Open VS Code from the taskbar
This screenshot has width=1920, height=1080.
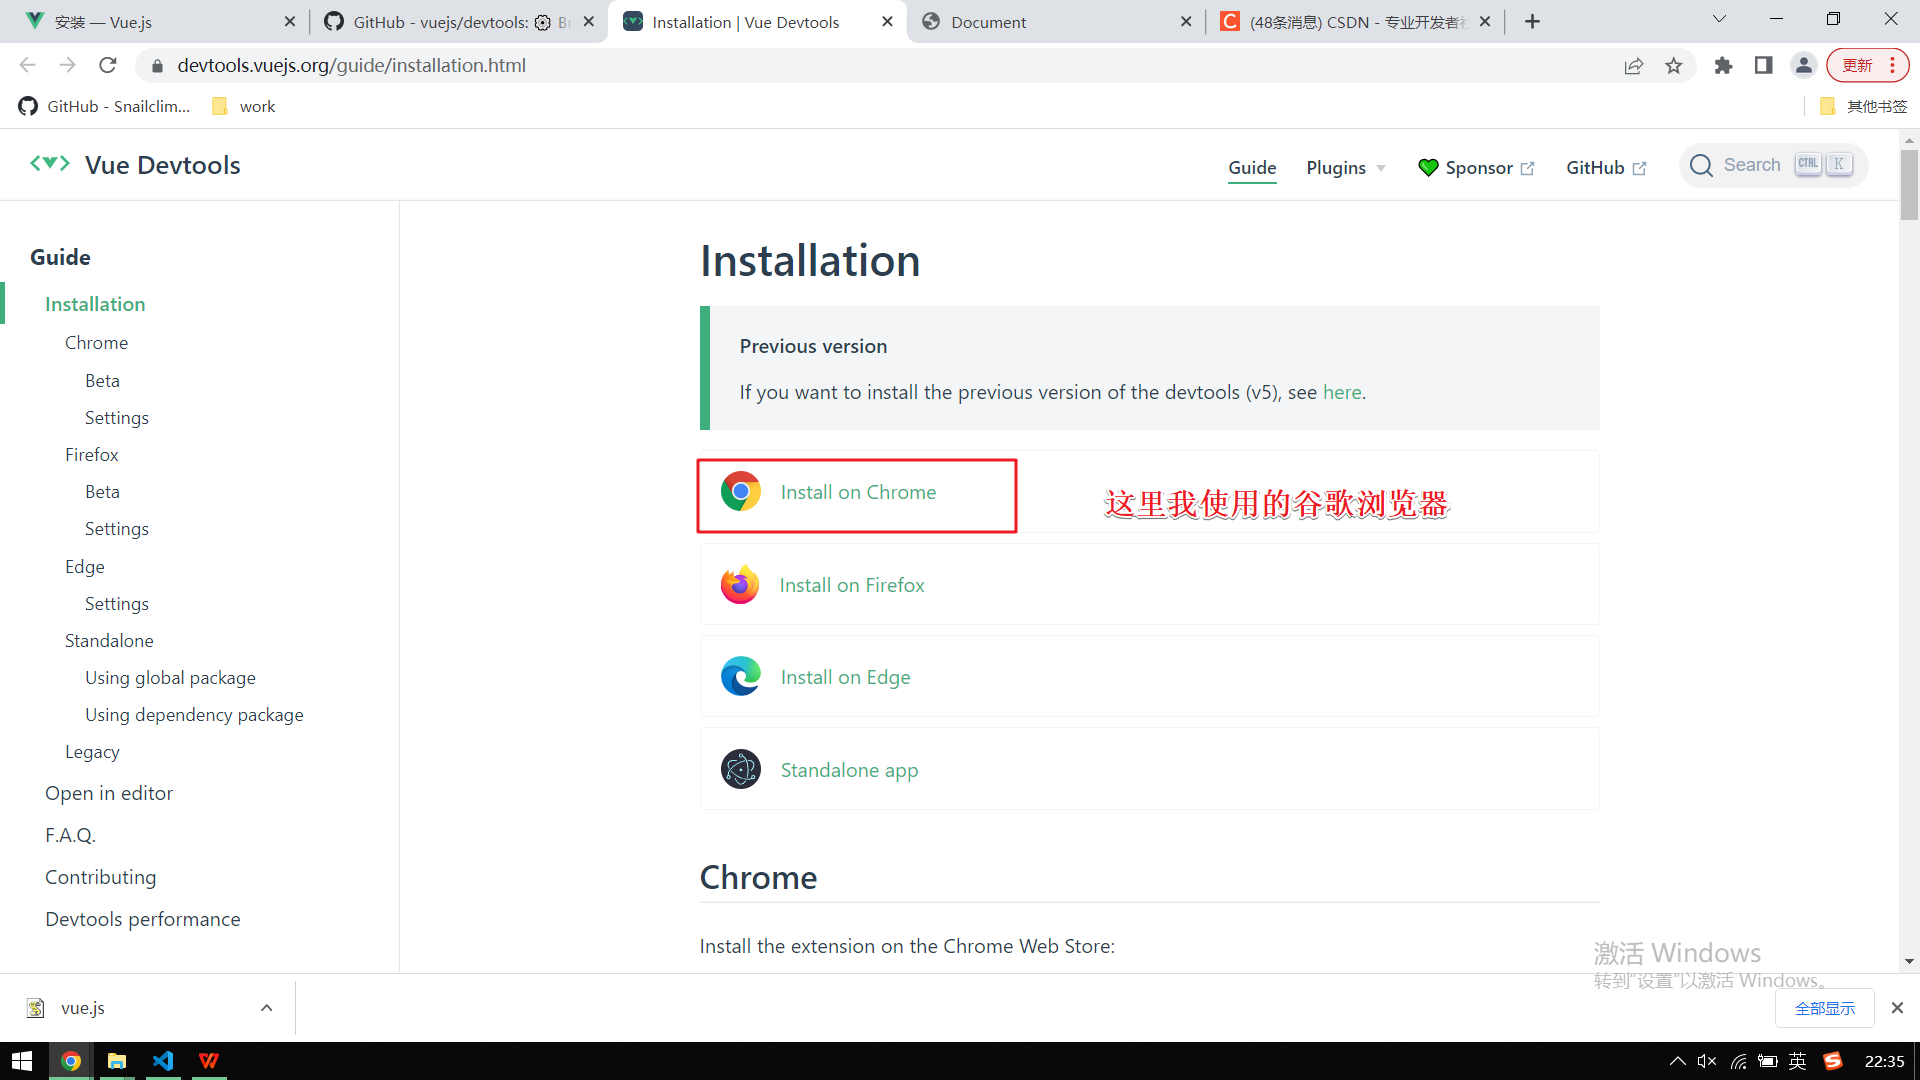point(163,1061)
